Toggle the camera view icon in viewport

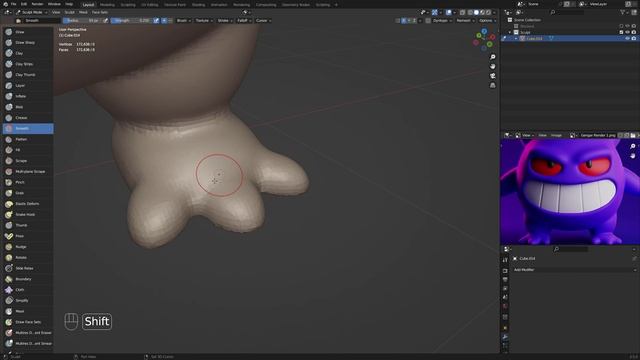[493, 76]
